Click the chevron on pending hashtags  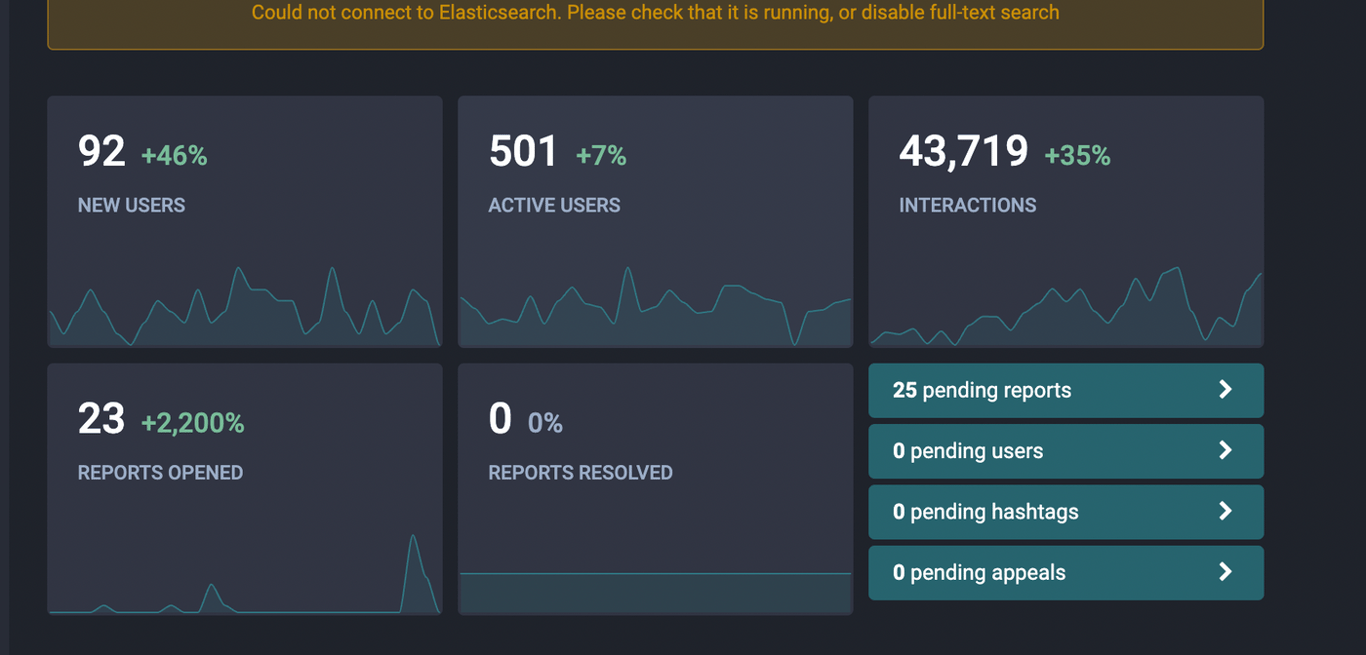point(1226,512)
